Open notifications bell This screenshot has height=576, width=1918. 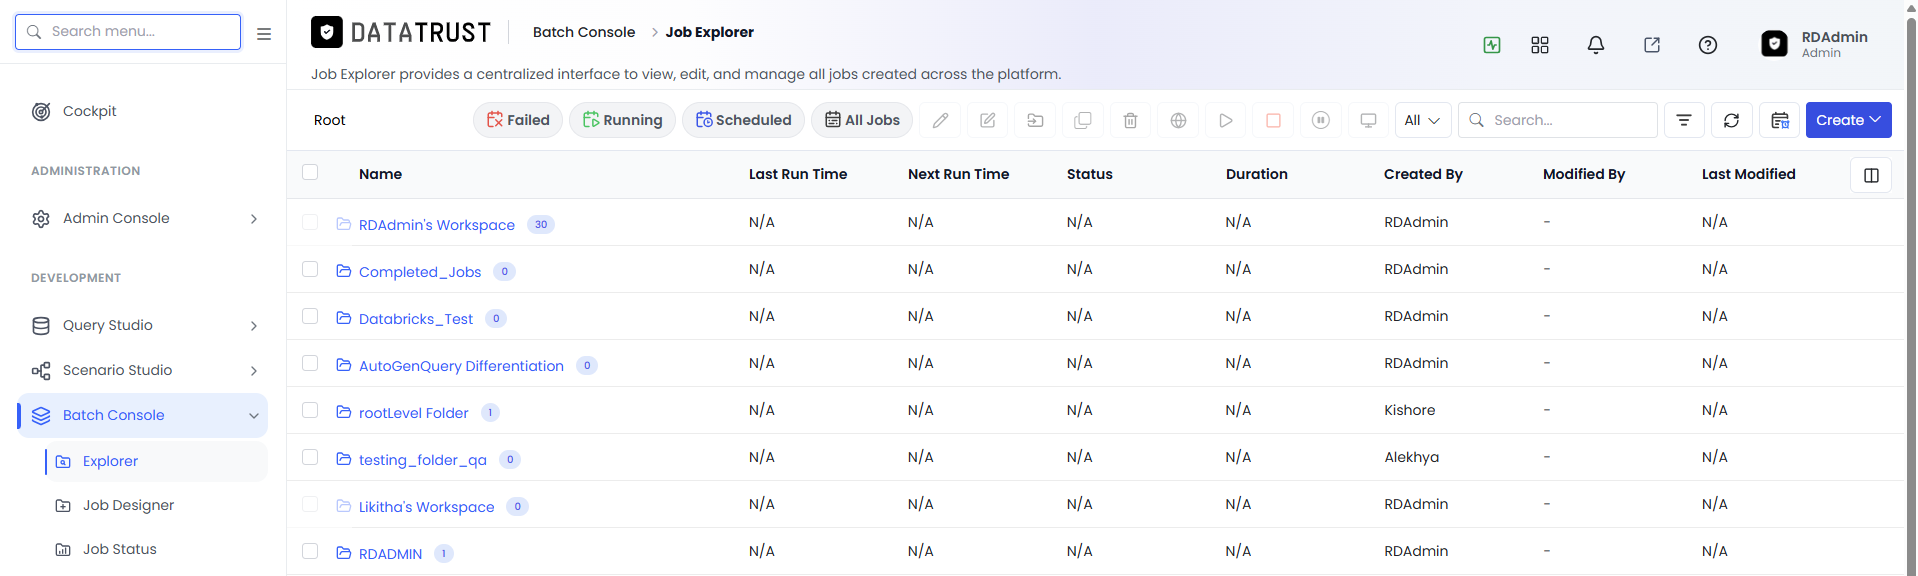tap(1596, 45)
